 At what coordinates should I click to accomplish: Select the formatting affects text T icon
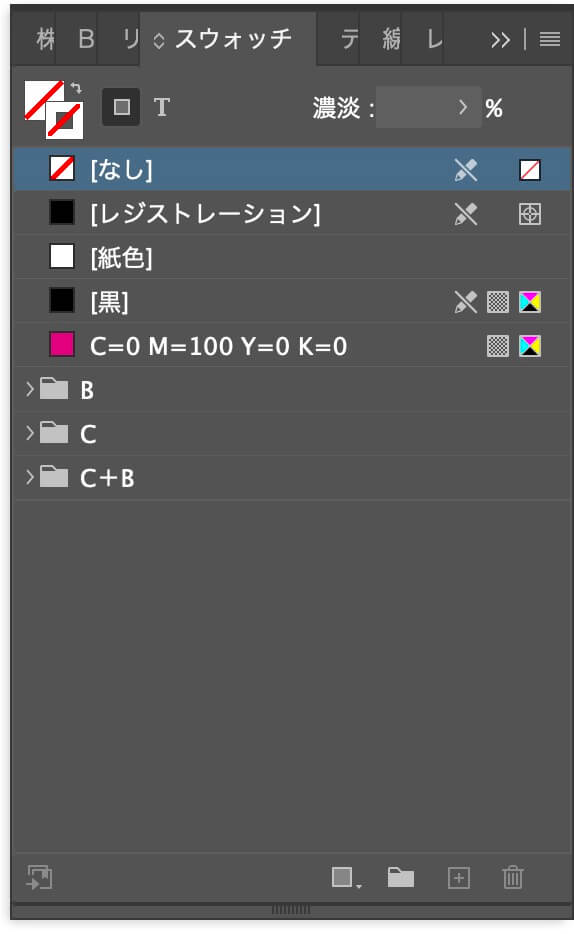tap(161, 108)
